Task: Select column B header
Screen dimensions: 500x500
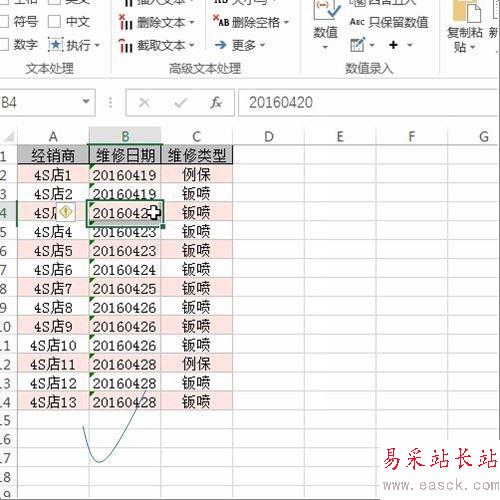Action: 125,136
